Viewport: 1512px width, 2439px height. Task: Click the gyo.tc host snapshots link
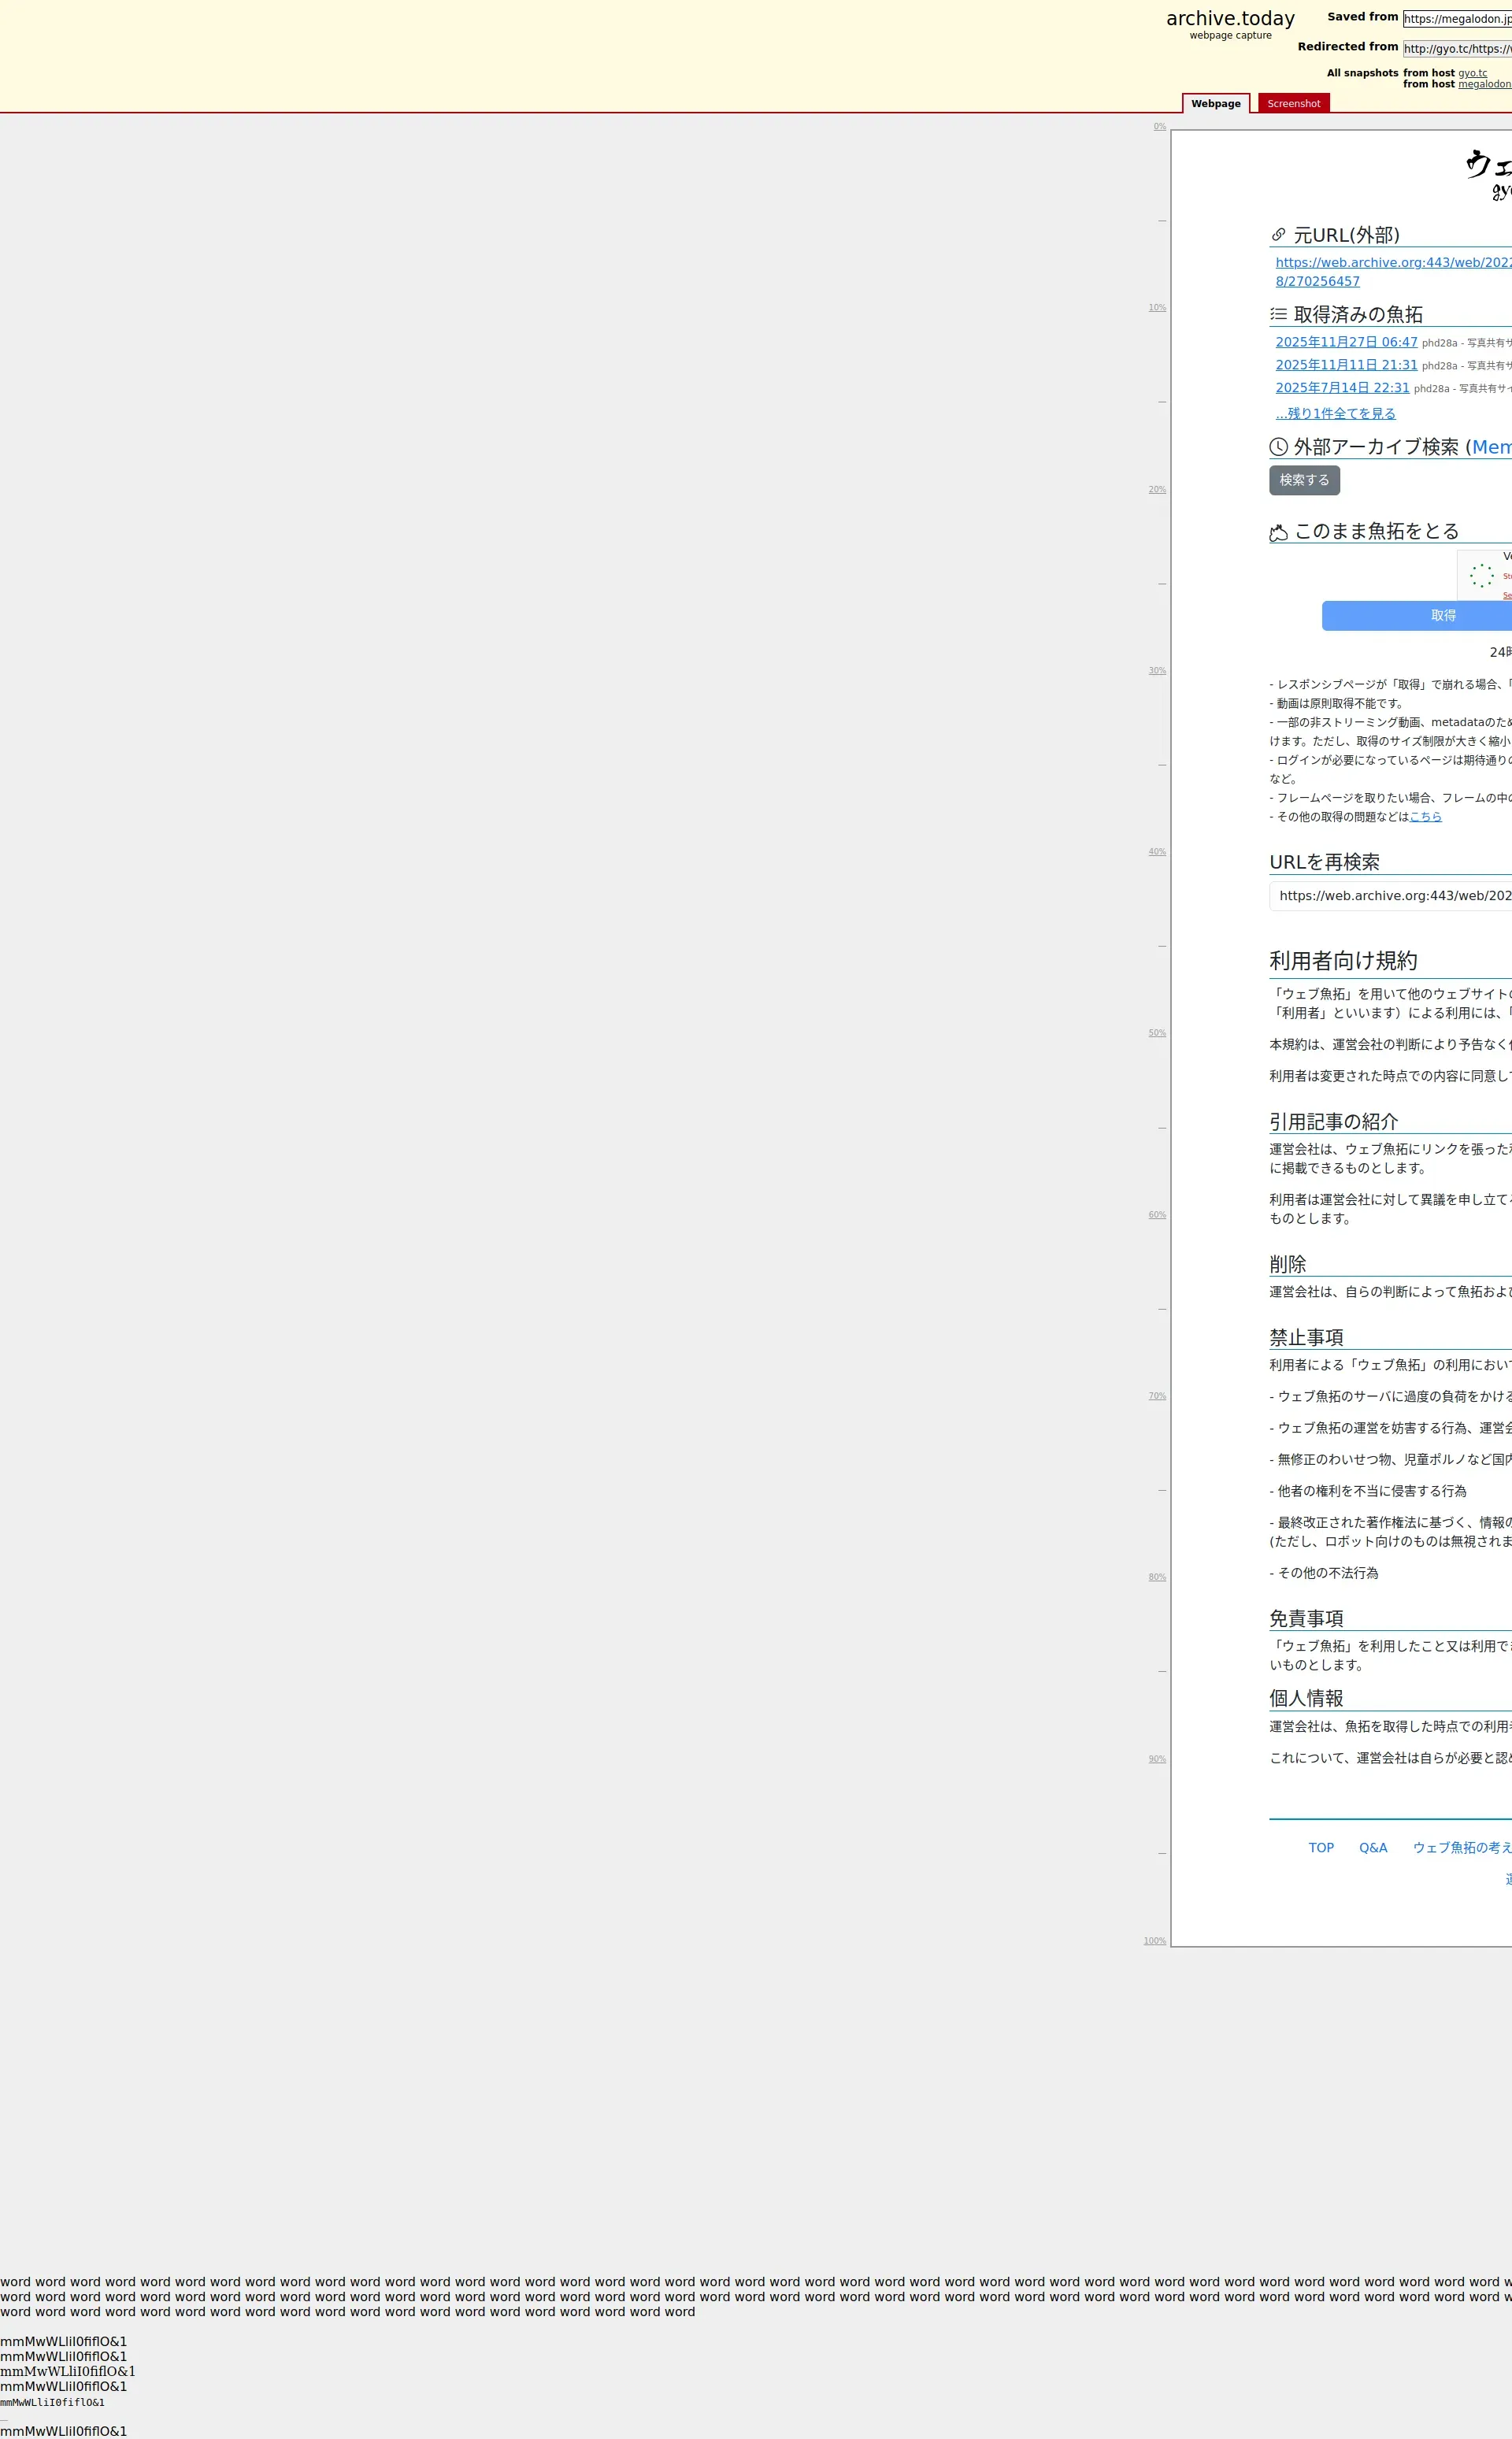1472,73
